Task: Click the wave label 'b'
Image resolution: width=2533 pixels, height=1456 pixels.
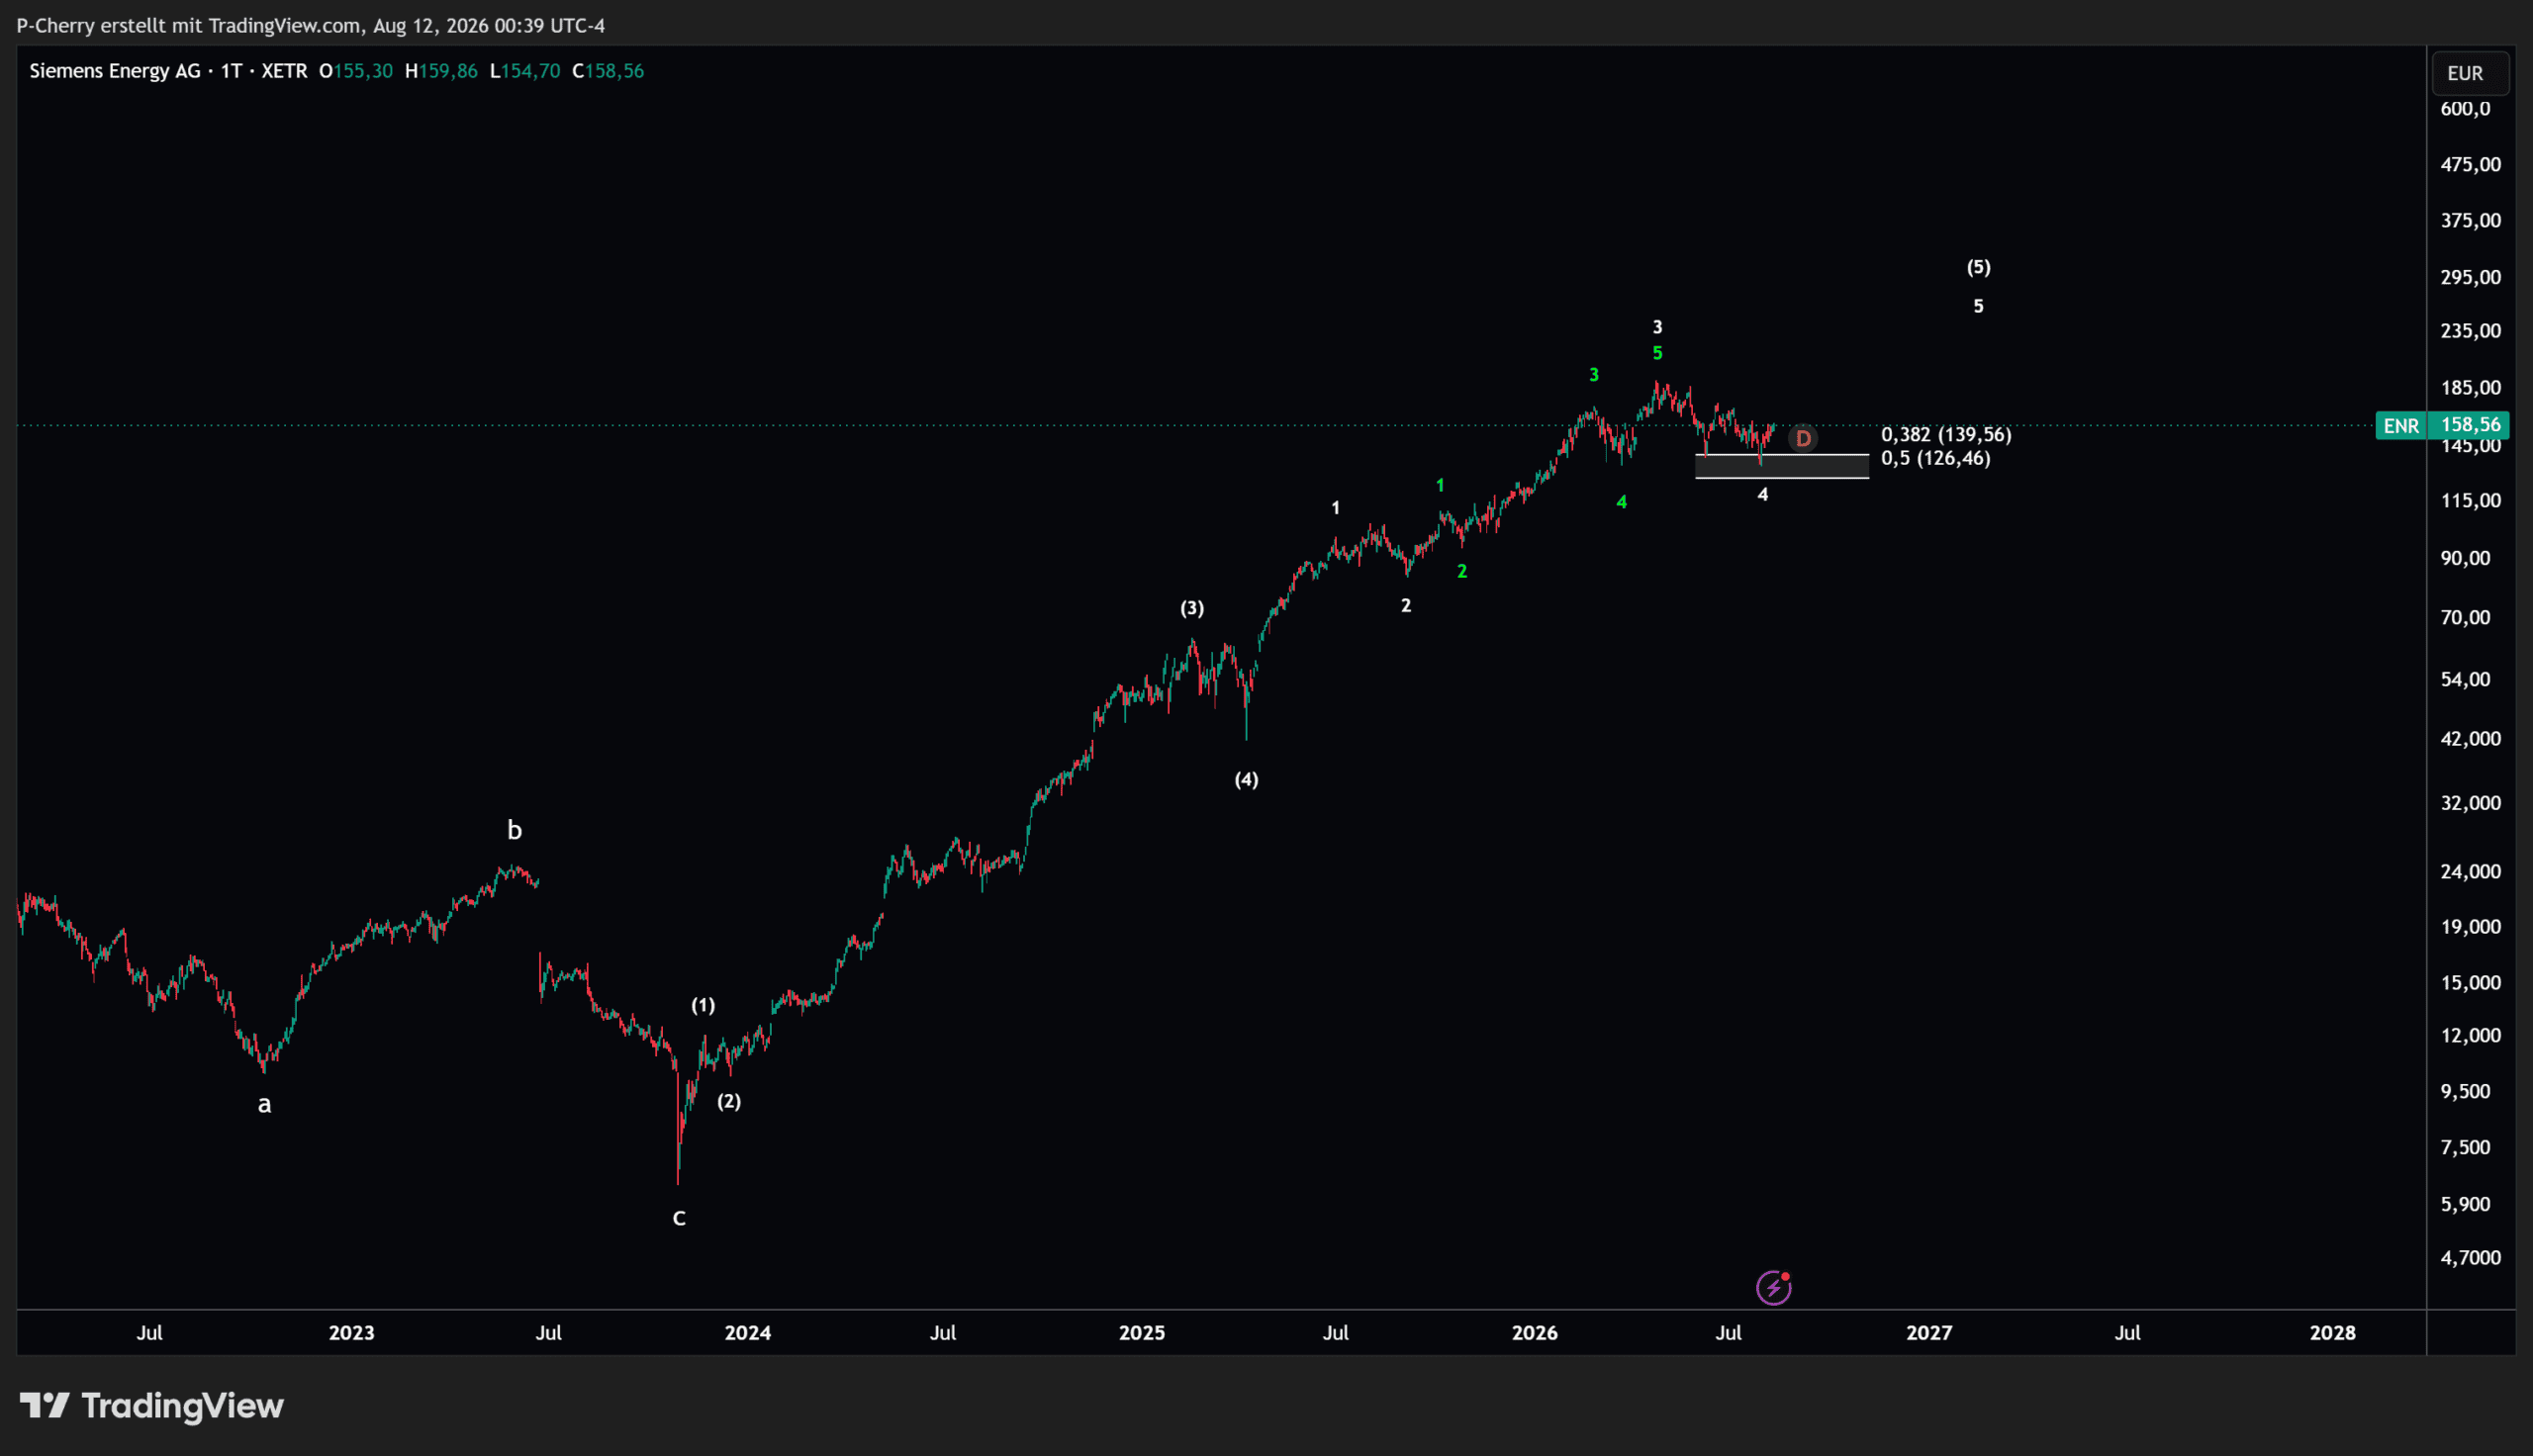Action: point(514,829)
